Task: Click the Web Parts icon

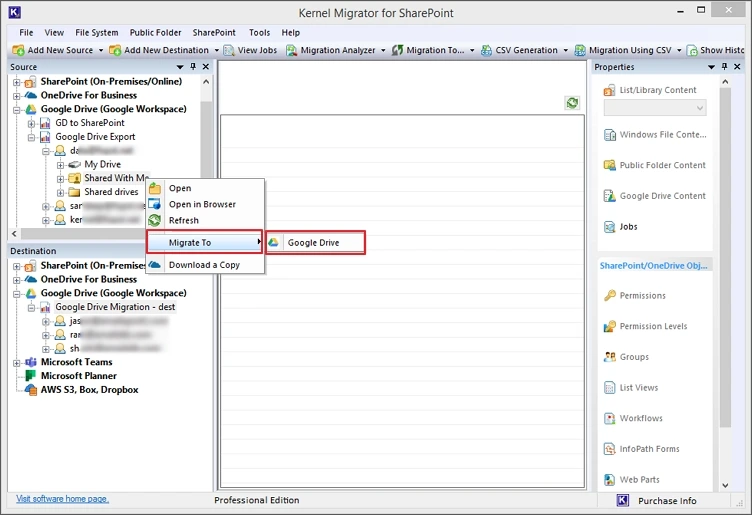Action: (609, 480)
